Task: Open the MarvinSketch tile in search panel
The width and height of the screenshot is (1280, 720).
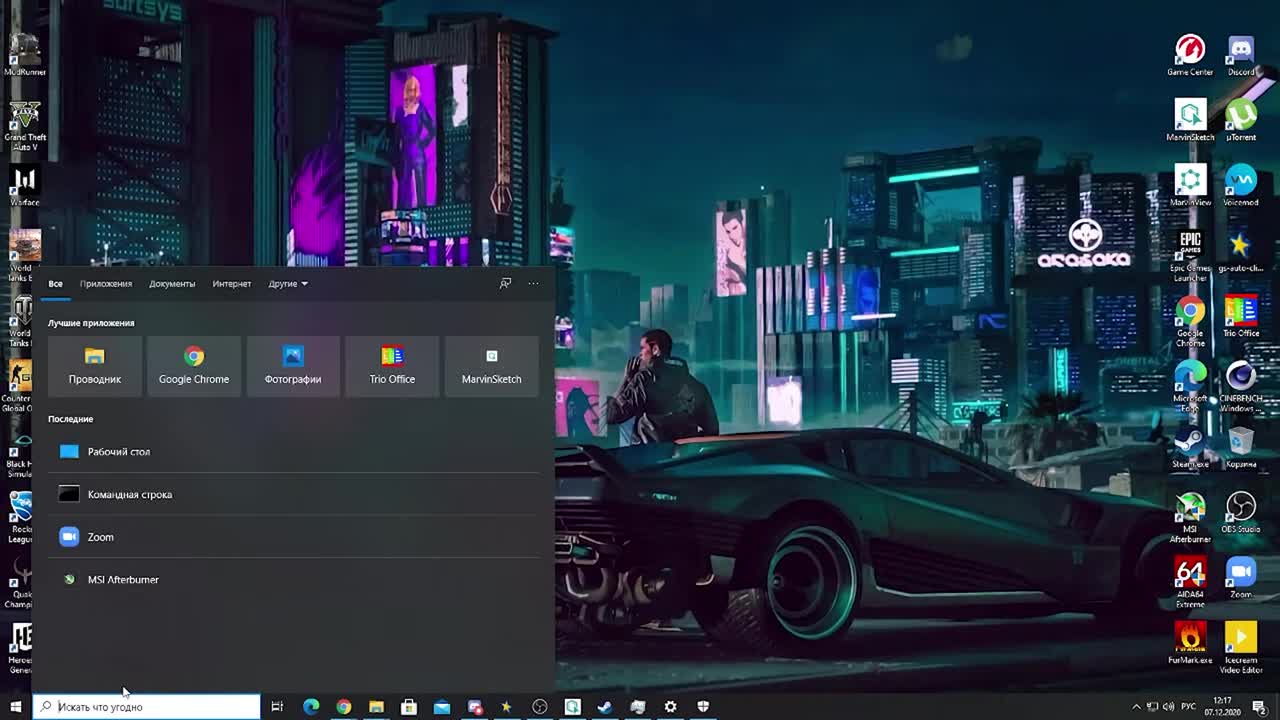Action: (491, 366)
